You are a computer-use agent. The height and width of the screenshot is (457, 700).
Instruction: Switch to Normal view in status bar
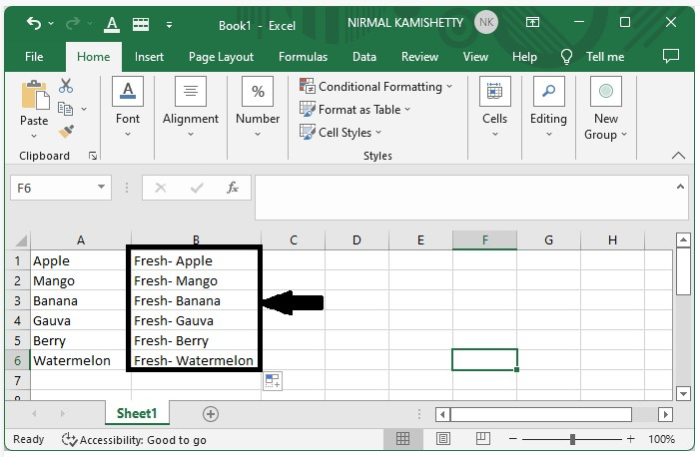point(403,439)
